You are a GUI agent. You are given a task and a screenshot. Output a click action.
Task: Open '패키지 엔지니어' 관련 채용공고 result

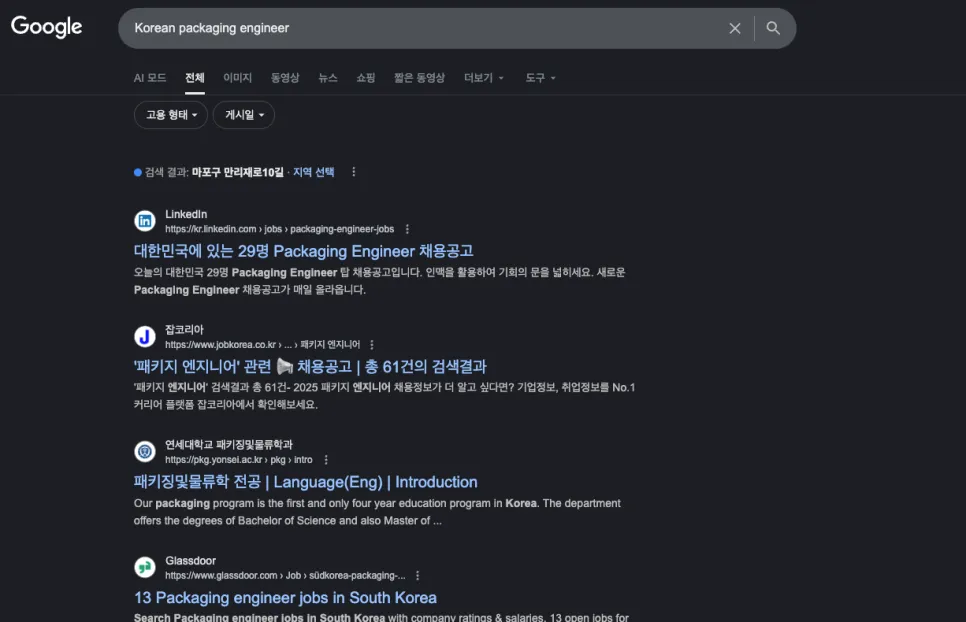tap(310, 367)
